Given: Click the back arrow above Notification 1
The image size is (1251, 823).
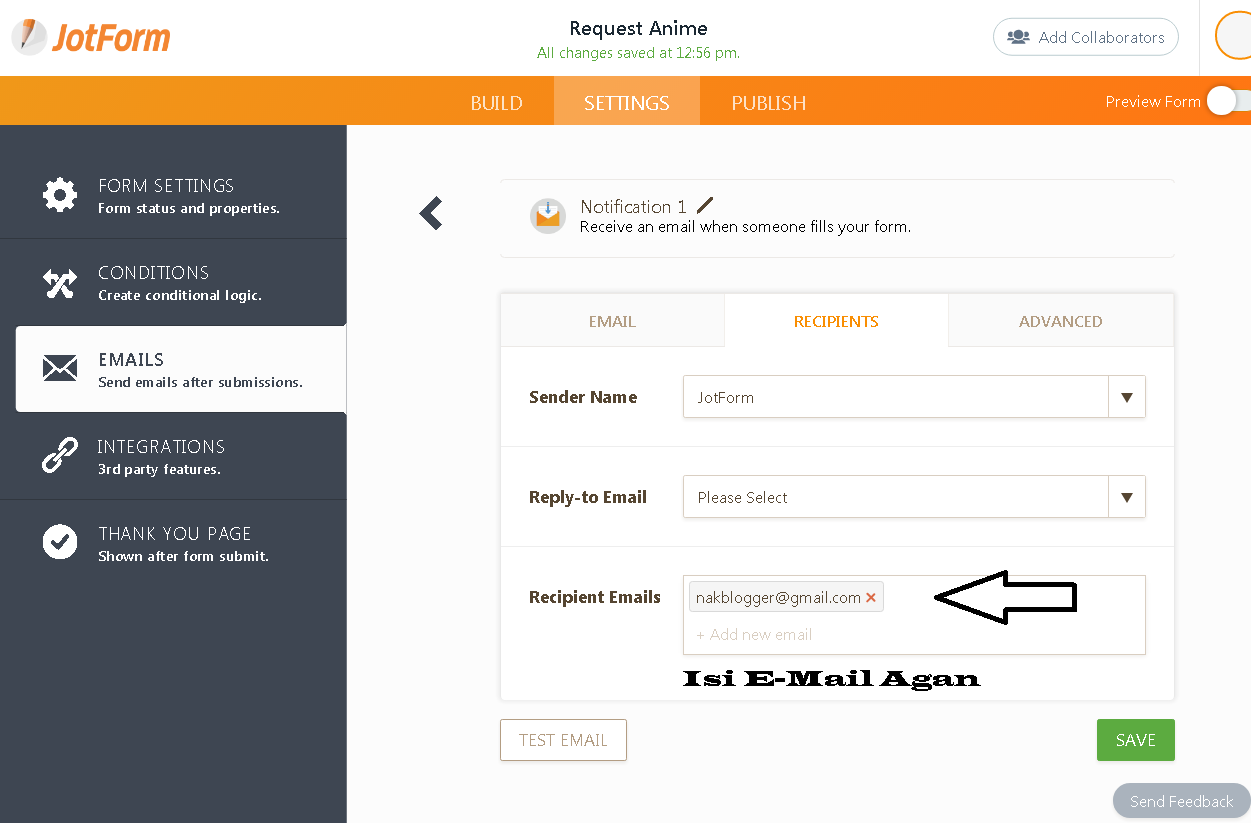Looking at the screenshot, I should point(431,213).
